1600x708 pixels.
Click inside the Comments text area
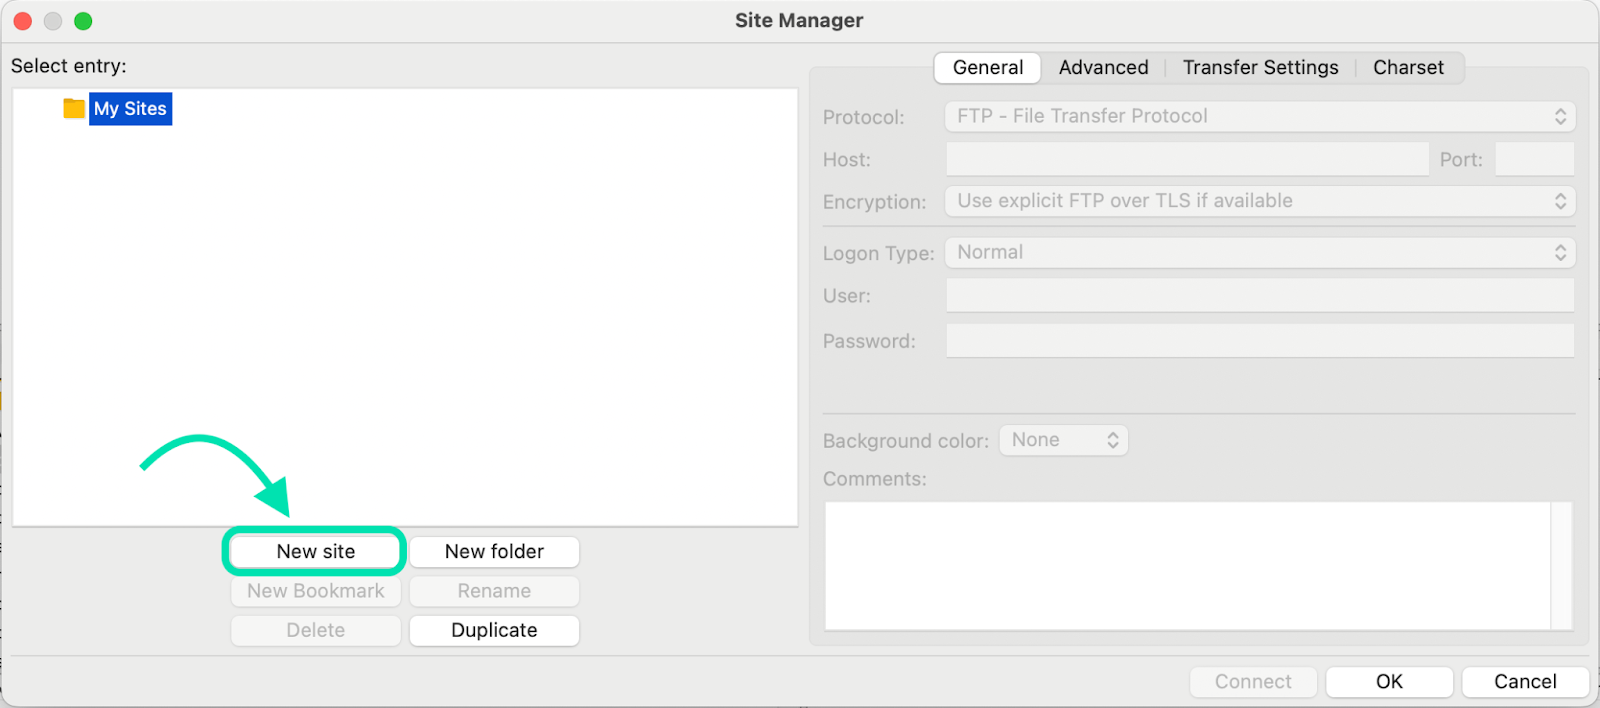coord(1187,566)
